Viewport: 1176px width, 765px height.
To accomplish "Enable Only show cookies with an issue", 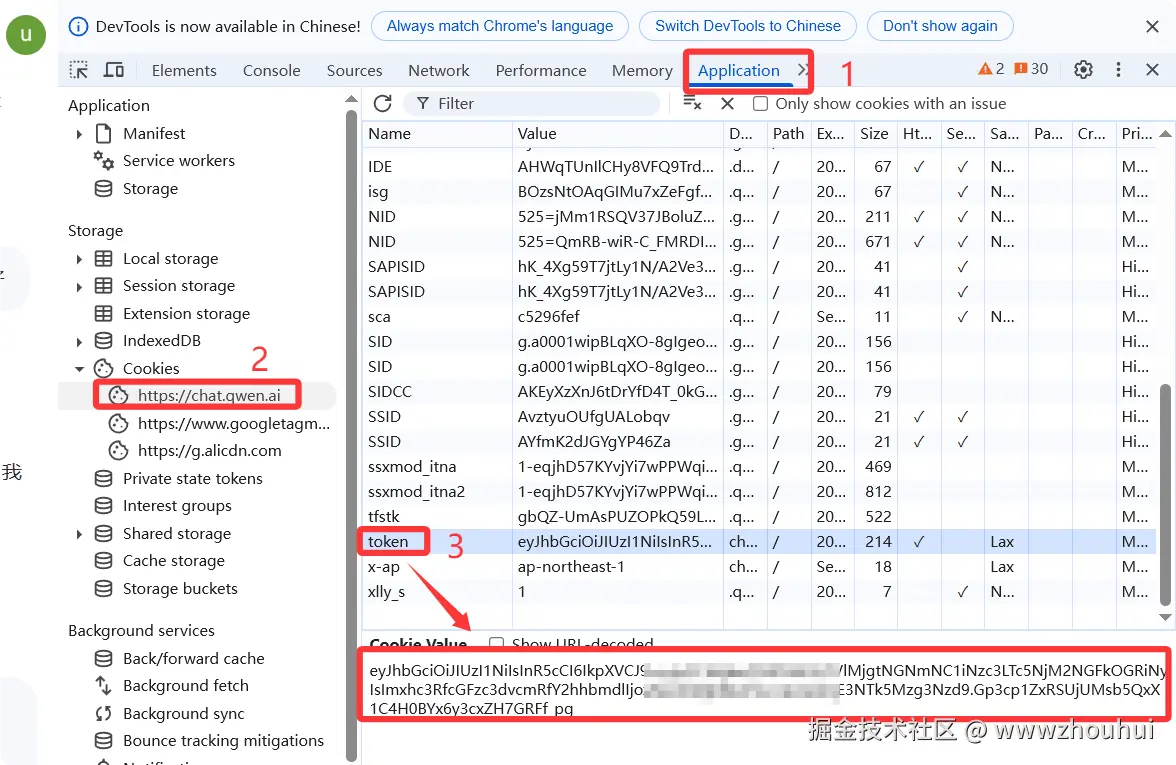I will tap(761, 104).
